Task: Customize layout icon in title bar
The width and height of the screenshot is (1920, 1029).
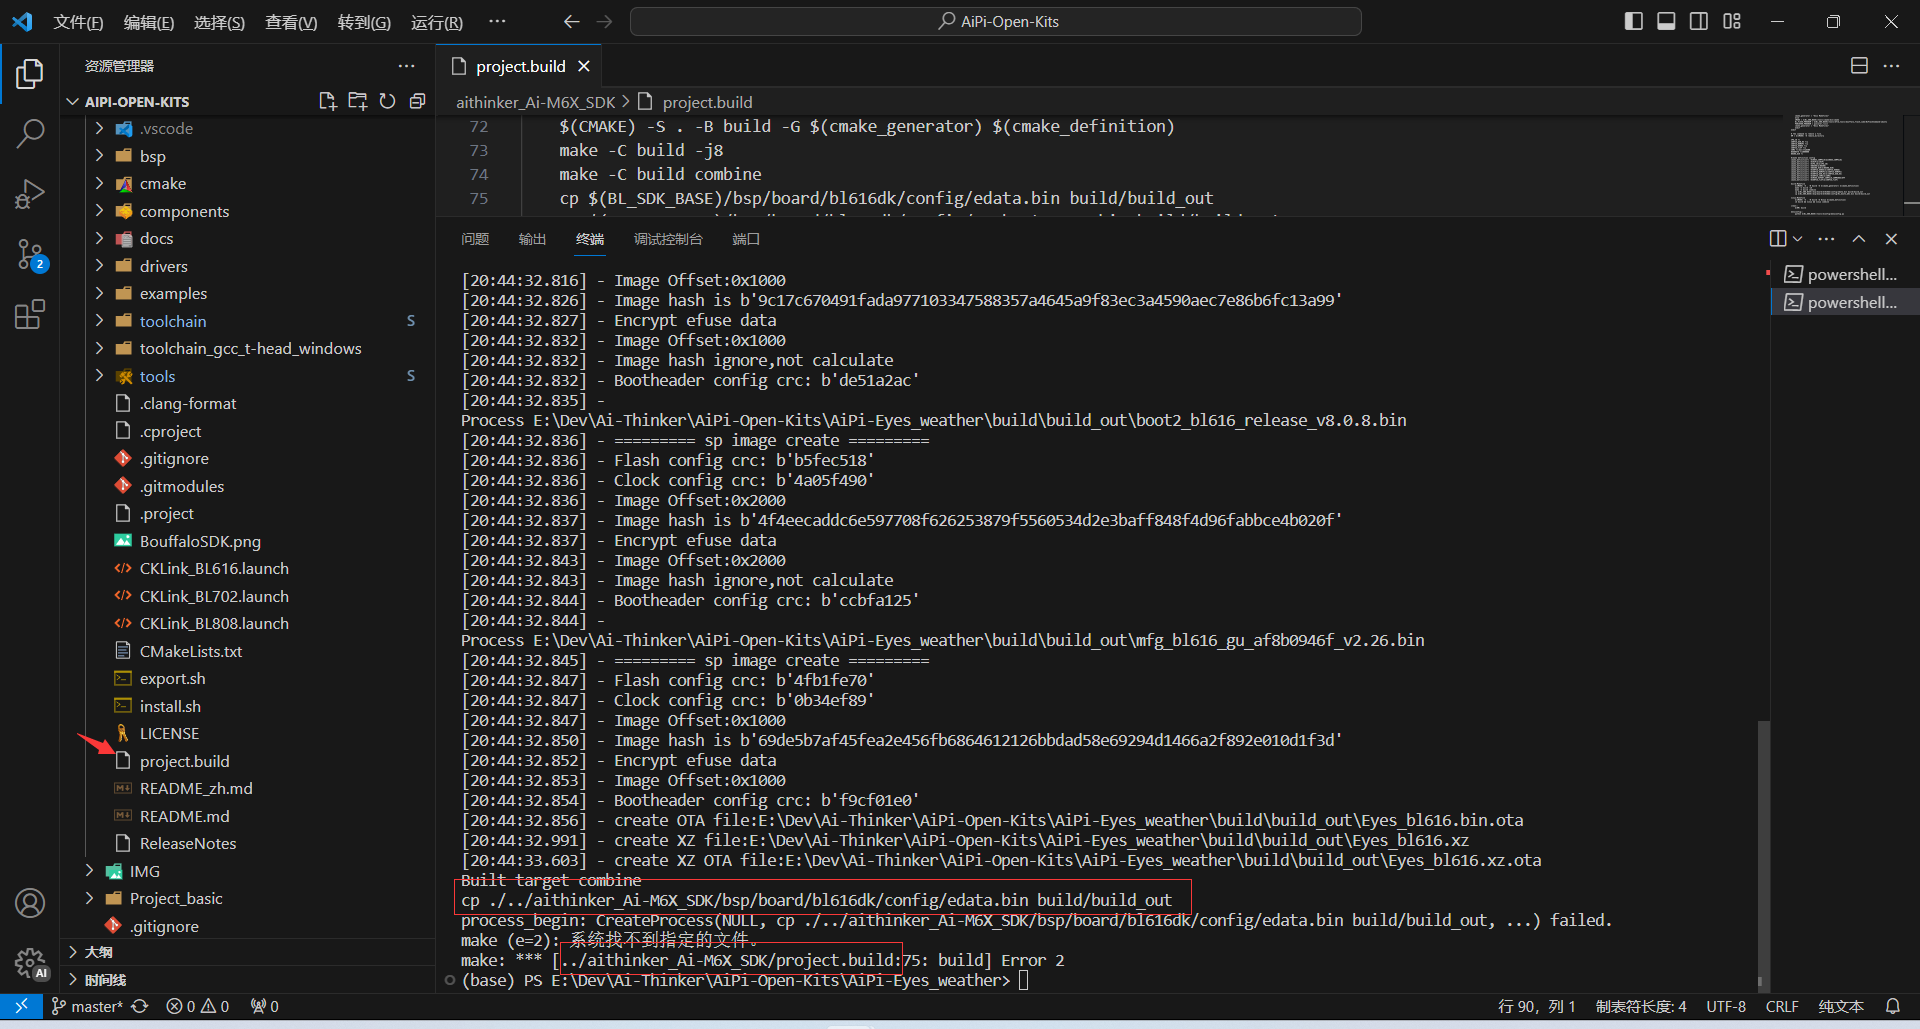Action: click(x=1732, y=21)
